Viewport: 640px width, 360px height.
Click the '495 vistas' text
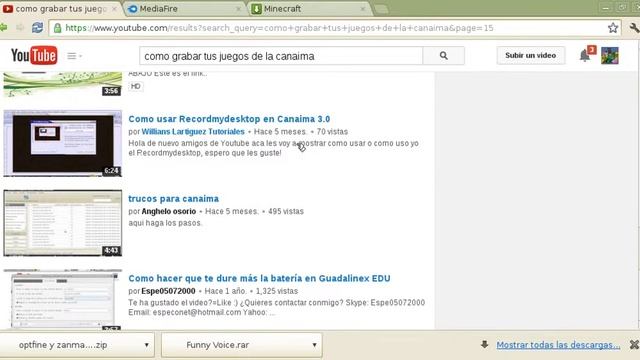point(286,211)
